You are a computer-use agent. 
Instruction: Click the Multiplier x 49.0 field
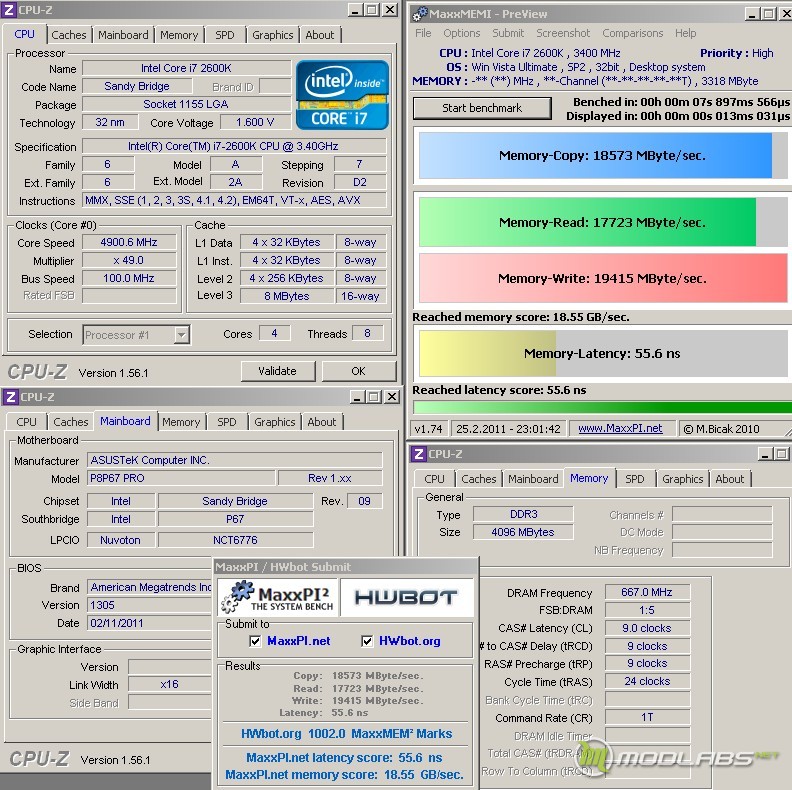pyautogui.click(x=129, y=261)
